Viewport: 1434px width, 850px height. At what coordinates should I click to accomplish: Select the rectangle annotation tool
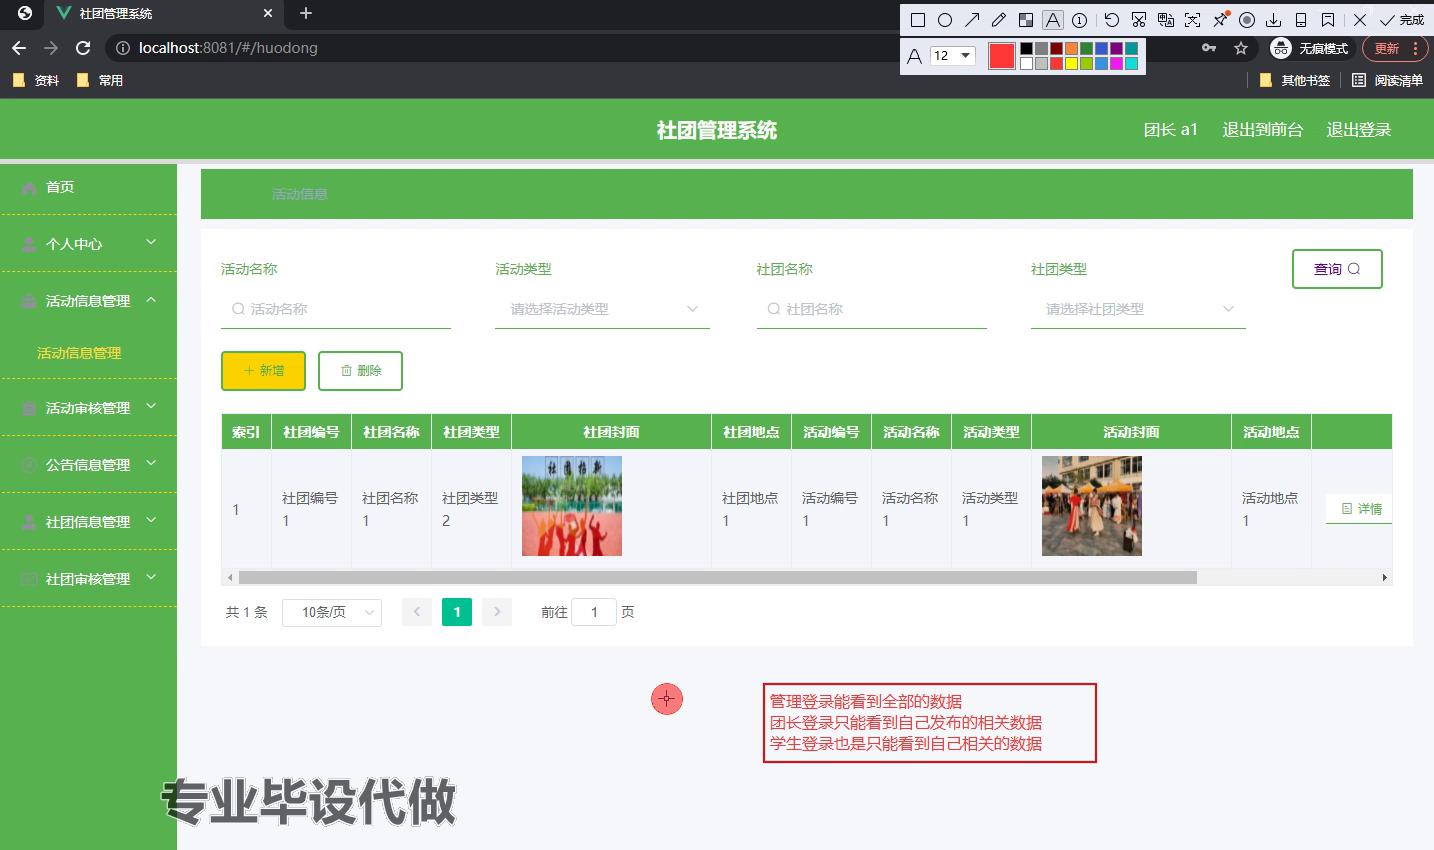point(918,20)
